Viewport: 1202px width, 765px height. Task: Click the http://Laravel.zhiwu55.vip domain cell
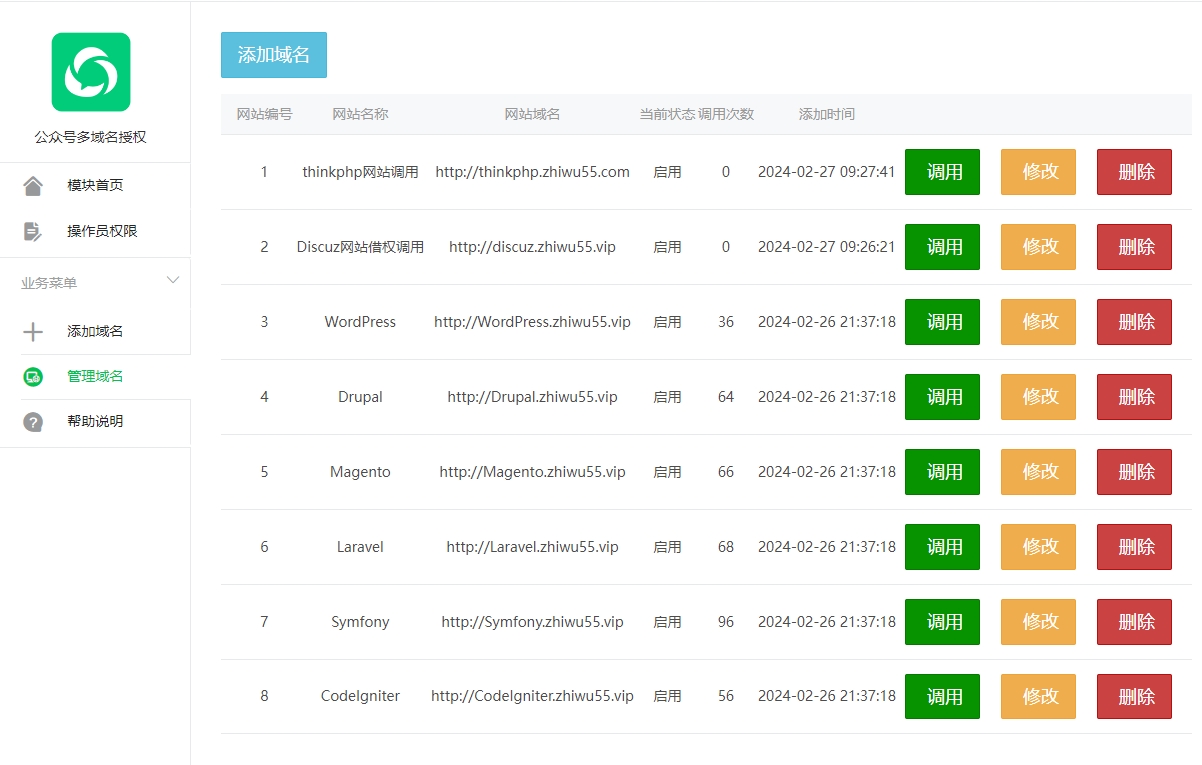[x=532, y=547]
